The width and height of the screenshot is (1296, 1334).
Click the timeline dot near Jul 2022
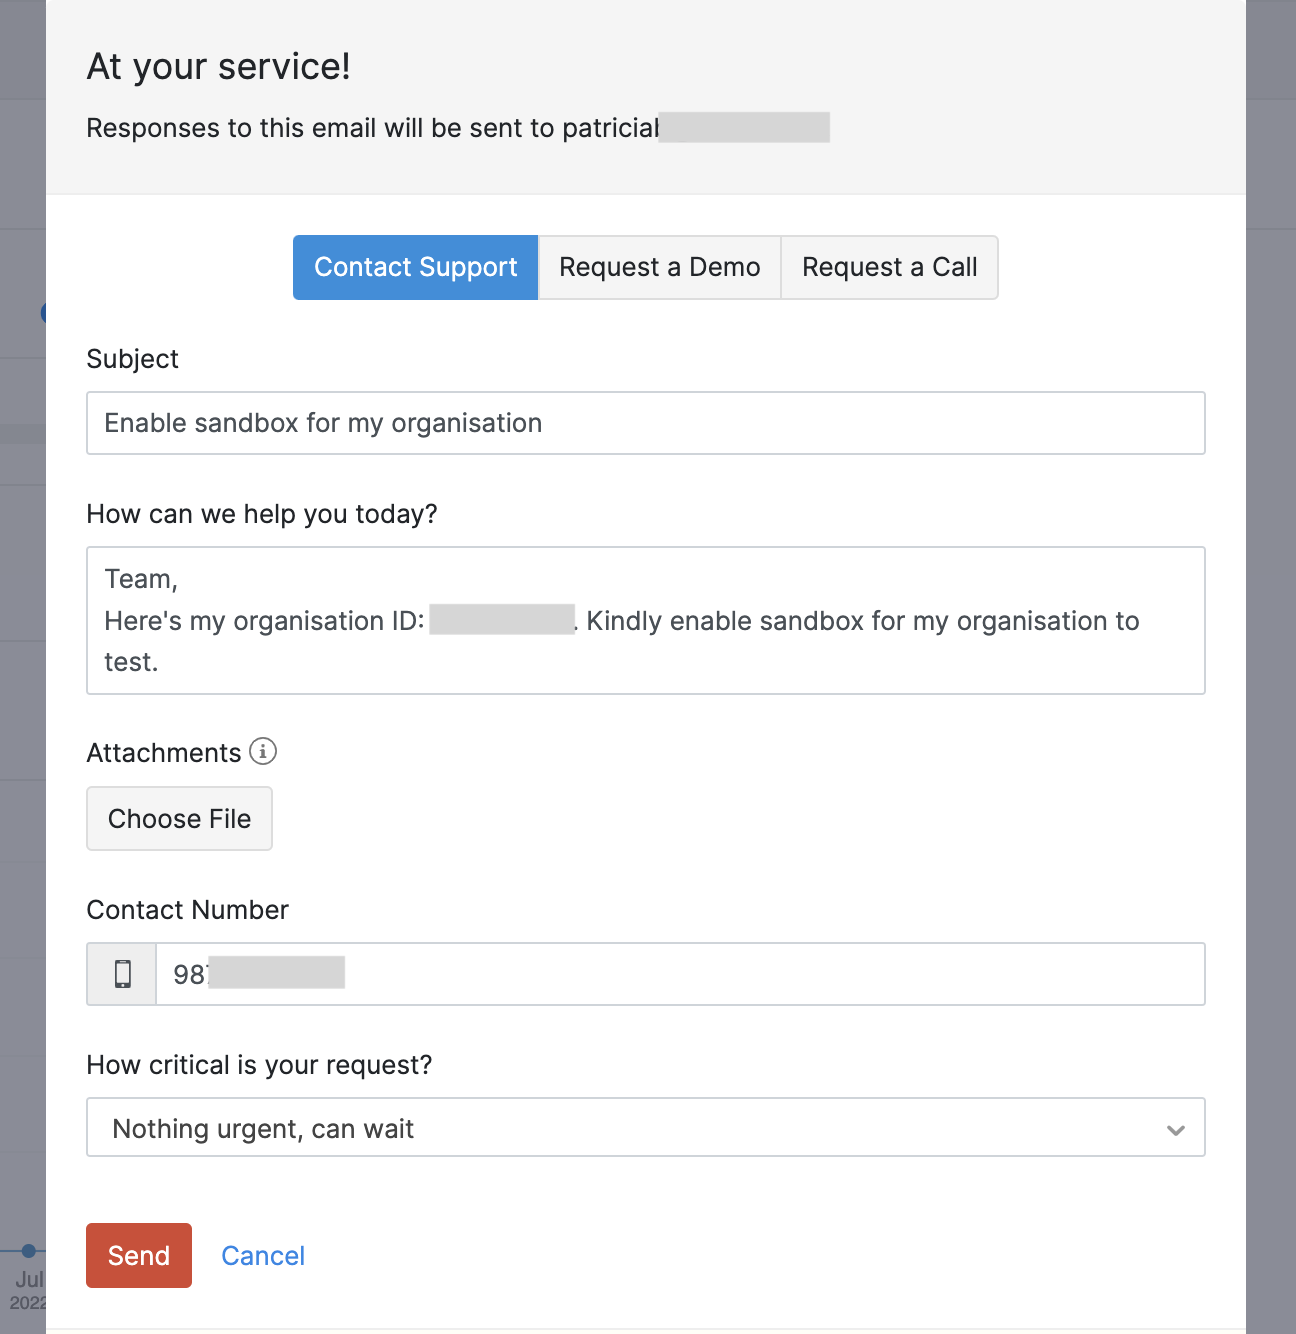point(27,1250)
